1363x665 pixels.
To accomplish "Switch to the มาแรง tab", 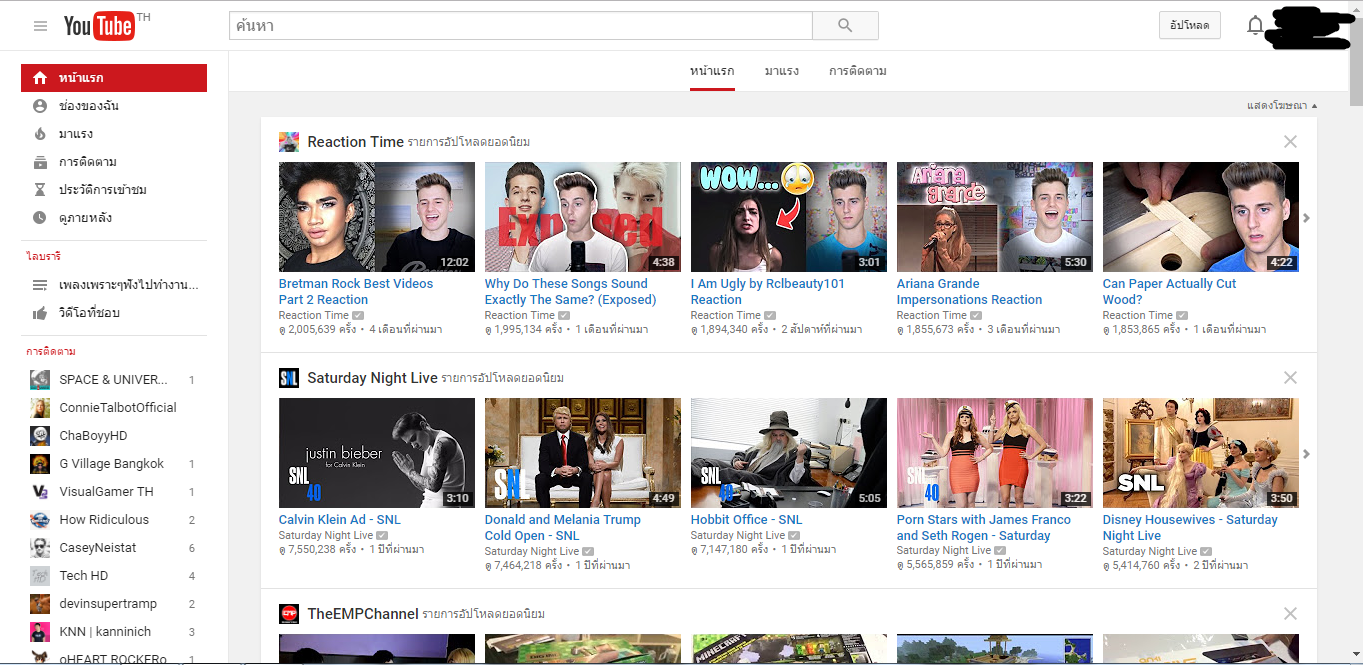I will click(x=782, y=71).
